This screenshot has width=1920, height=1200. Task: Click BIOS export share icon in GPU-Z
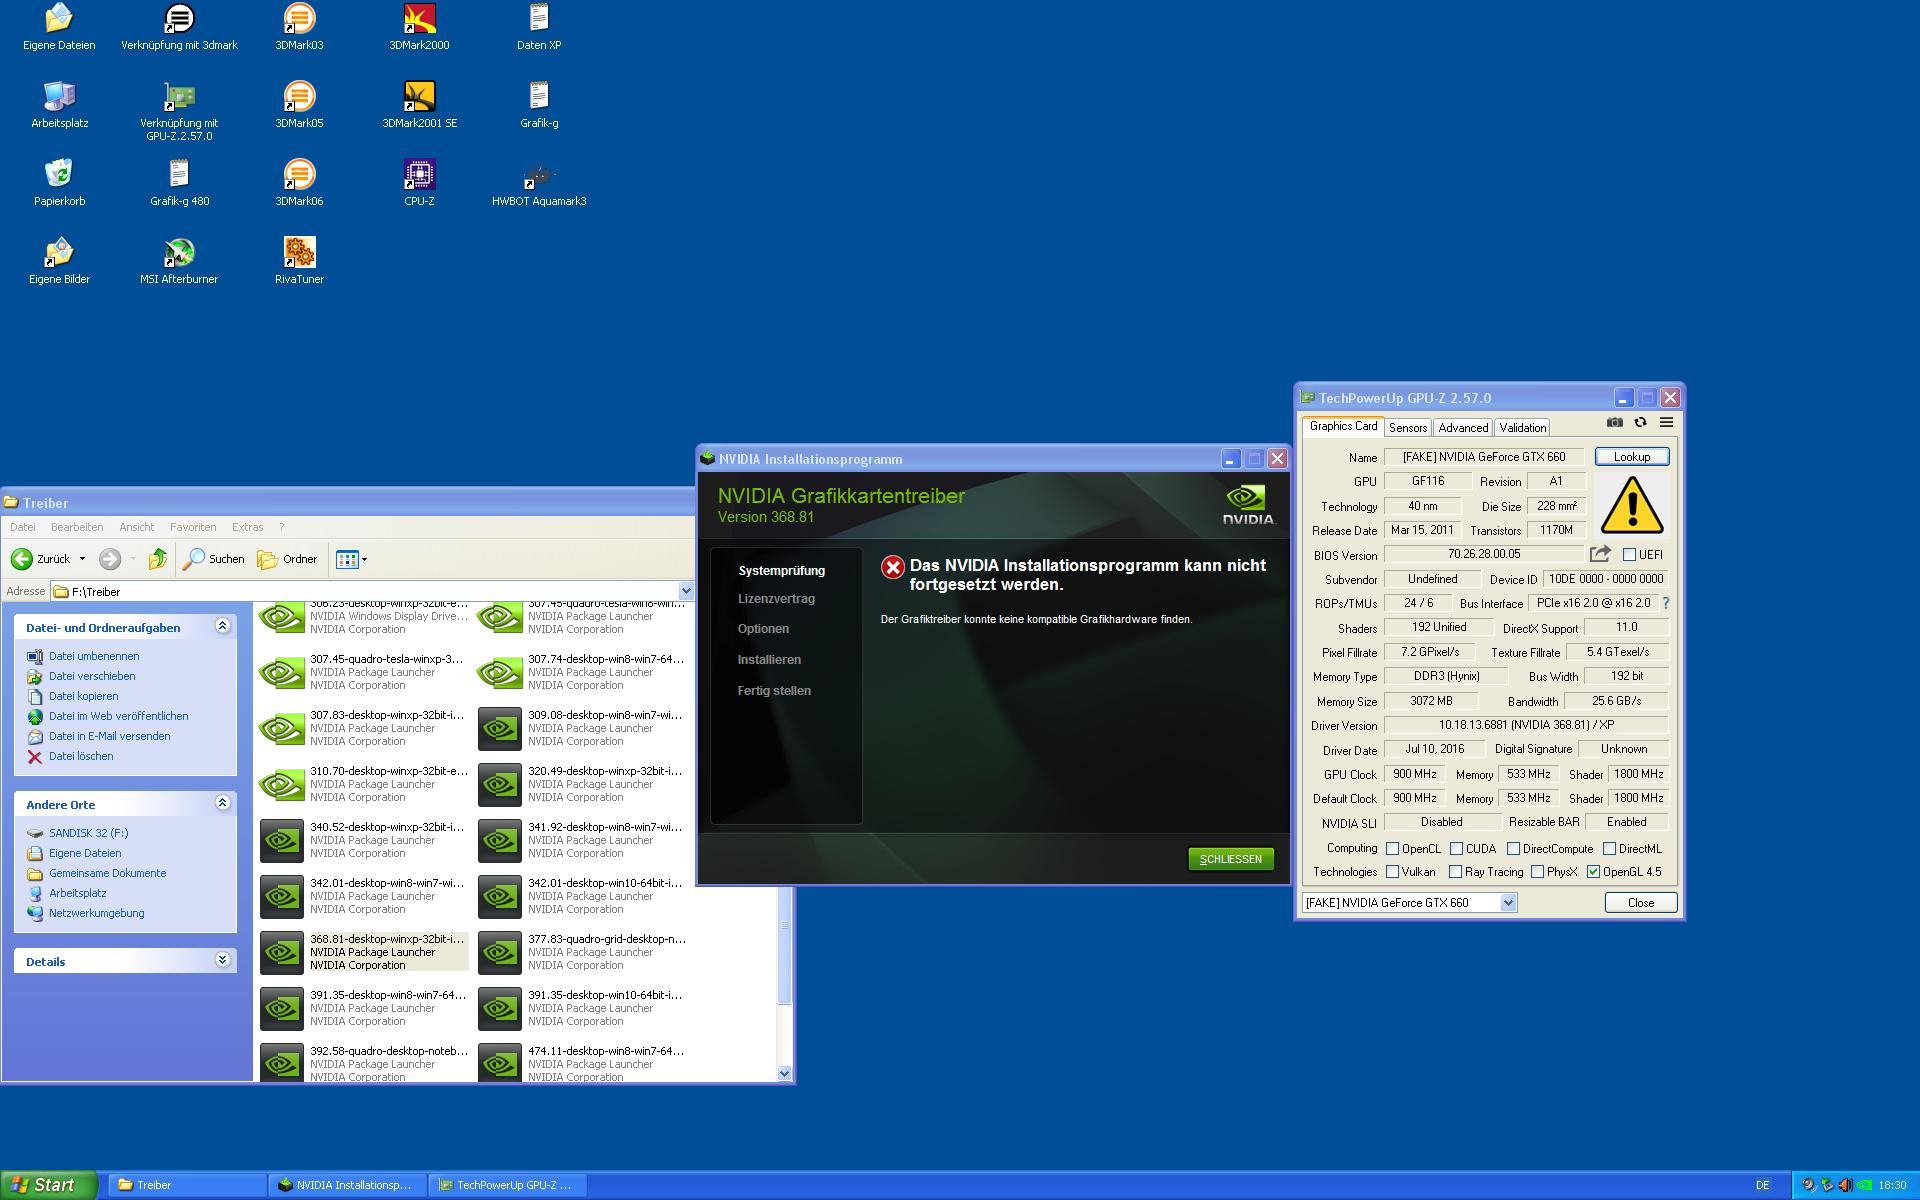coord(1600,554)
